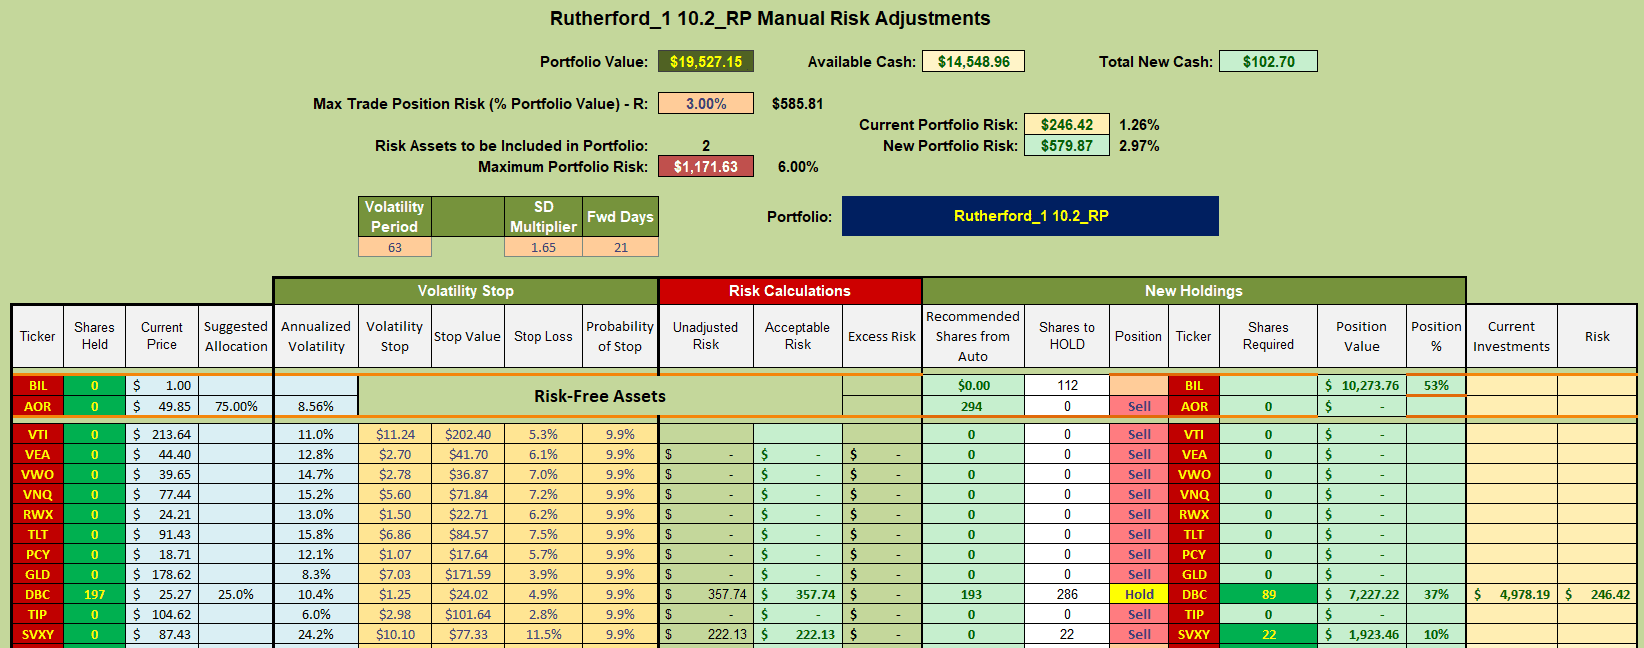This screenshot has height=648, width=1644.
Task: Click the Sell position for GLD
Action: [x=1139, y=574]
